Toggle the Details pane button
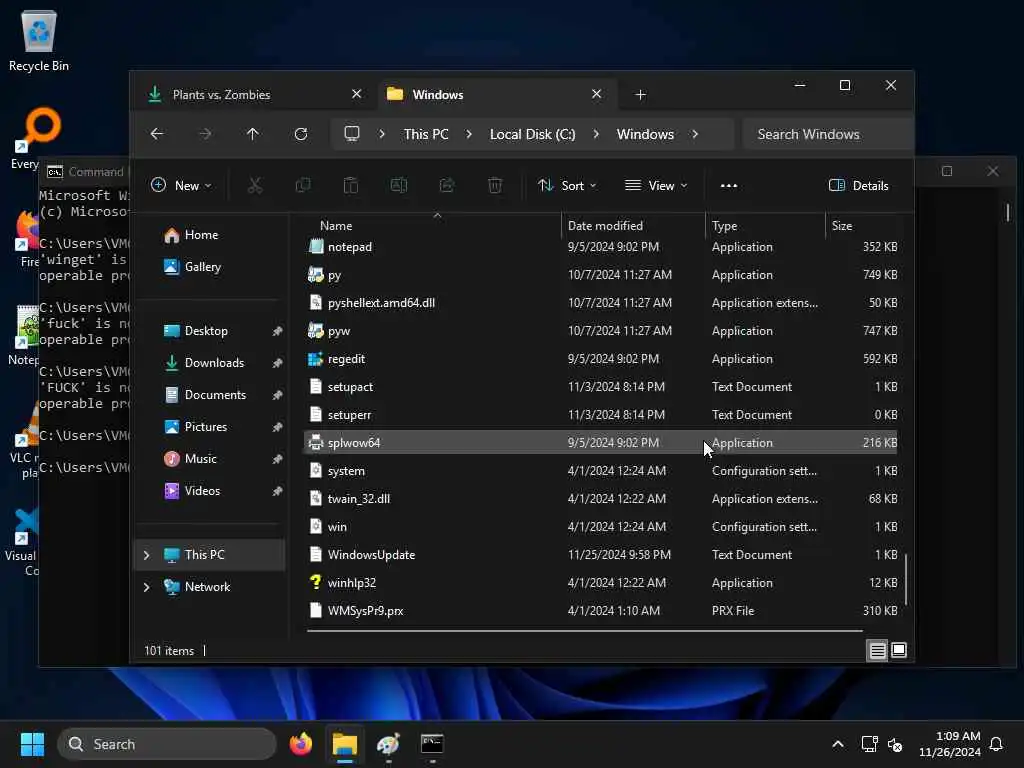Screen dimensions: 1024x768 pyautogui.click(x=858, y=185)
